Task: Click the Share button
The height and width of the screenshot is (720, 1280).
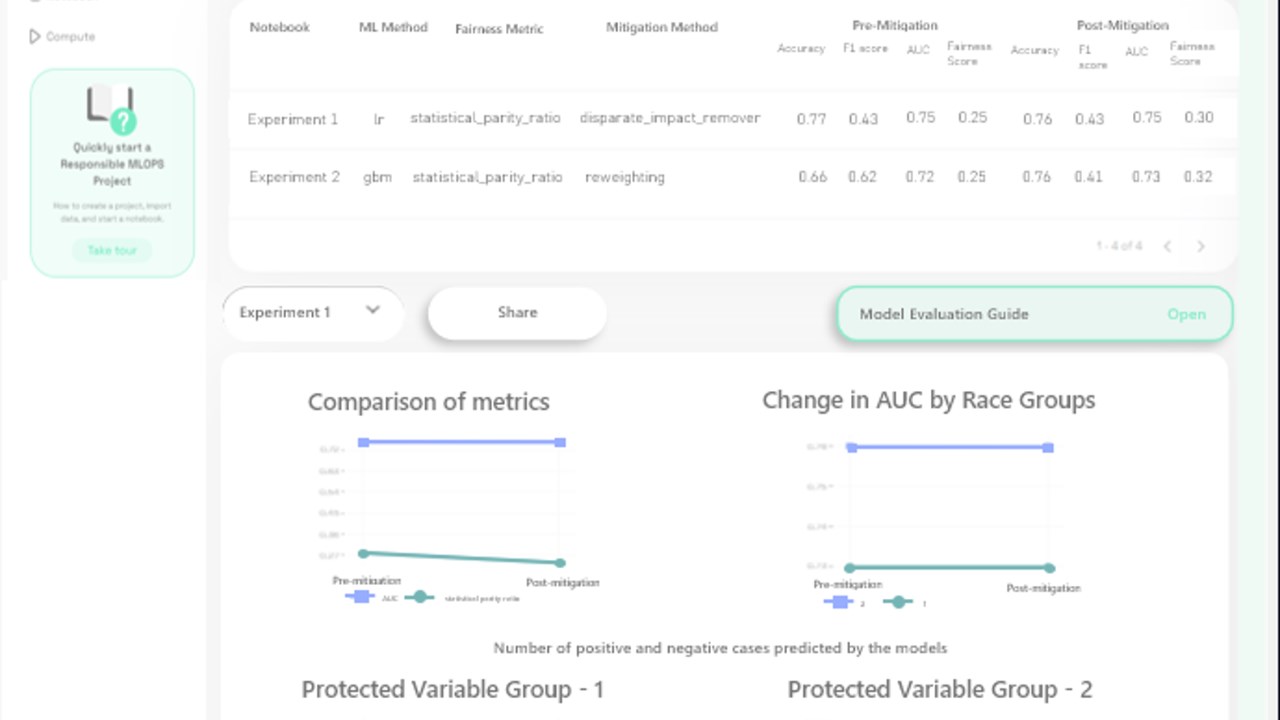Action: tap(517, 313)
